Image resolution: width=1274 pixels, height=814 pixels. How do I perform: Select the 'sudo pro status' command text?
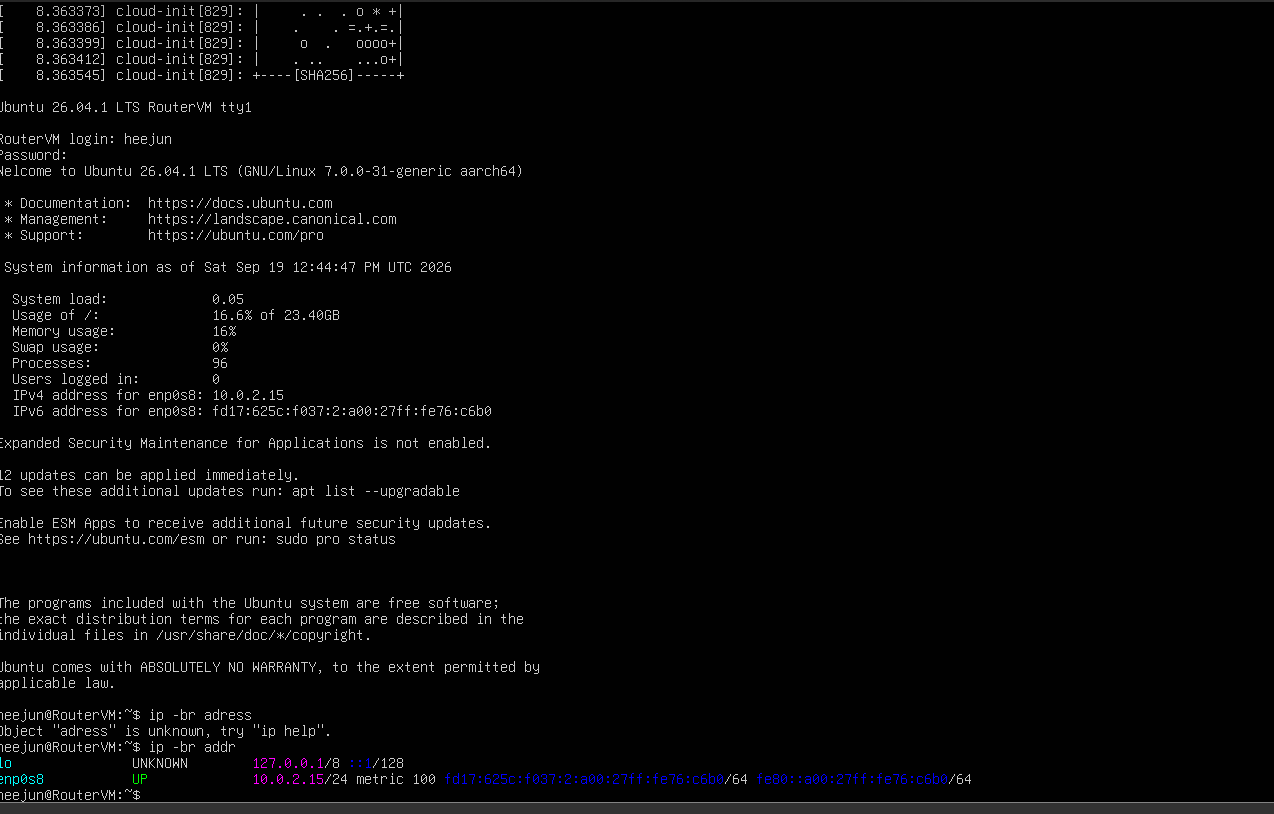(x=336, y=539)
